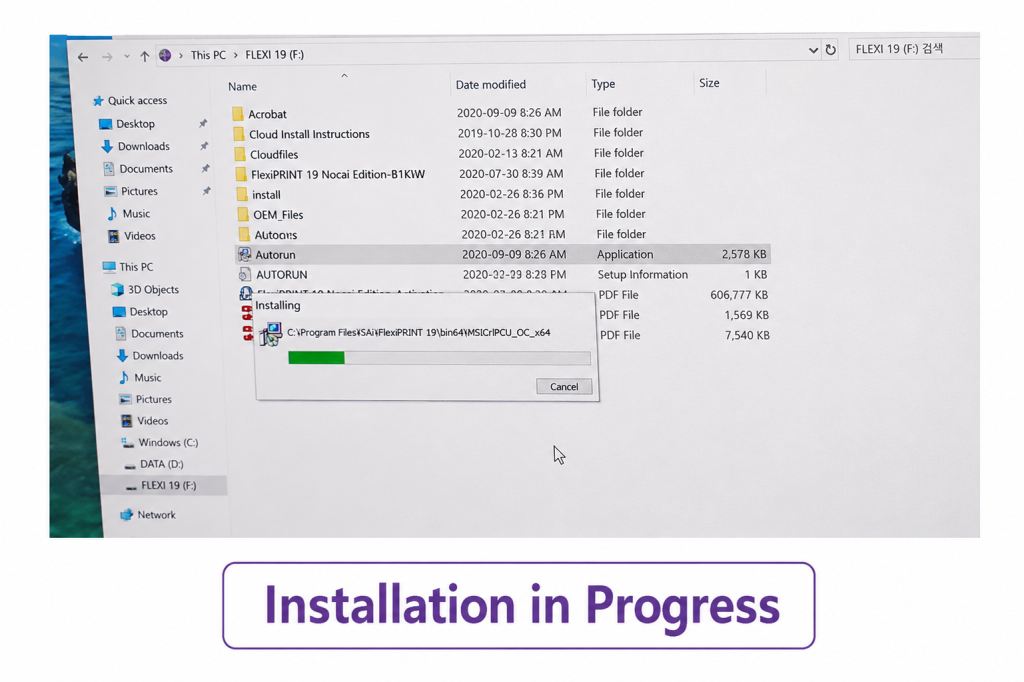Click the Setup Information type cell
The height and width of the screenshot is (682, 1024).
[643, 275]
